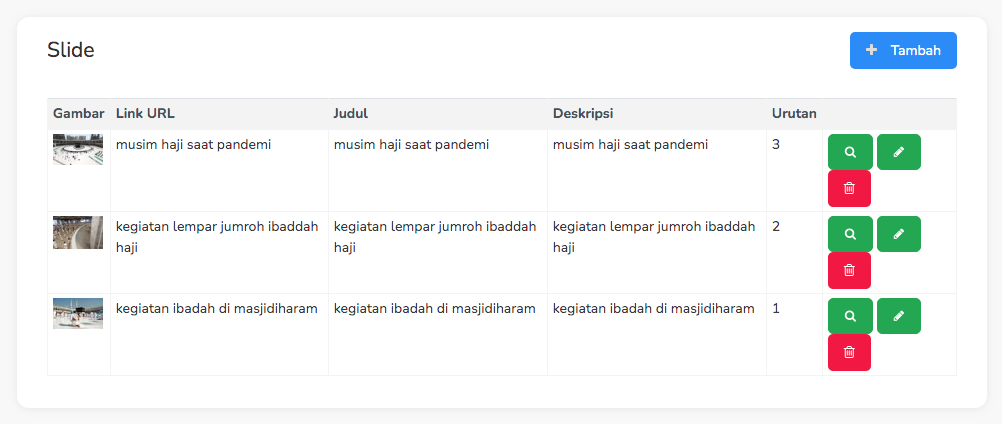Open thumbnail of kegiatan lempar jumroh row
Viewport: 1002px width, 424px height.
pos(78,232)
